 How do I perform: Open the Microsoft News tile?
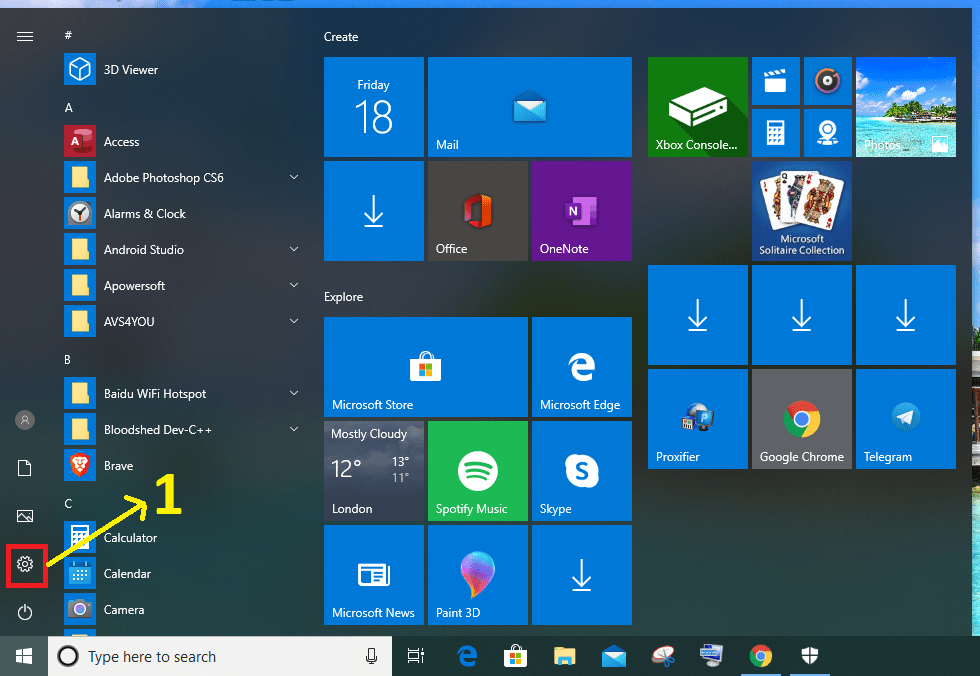click(x=374, y=575)
